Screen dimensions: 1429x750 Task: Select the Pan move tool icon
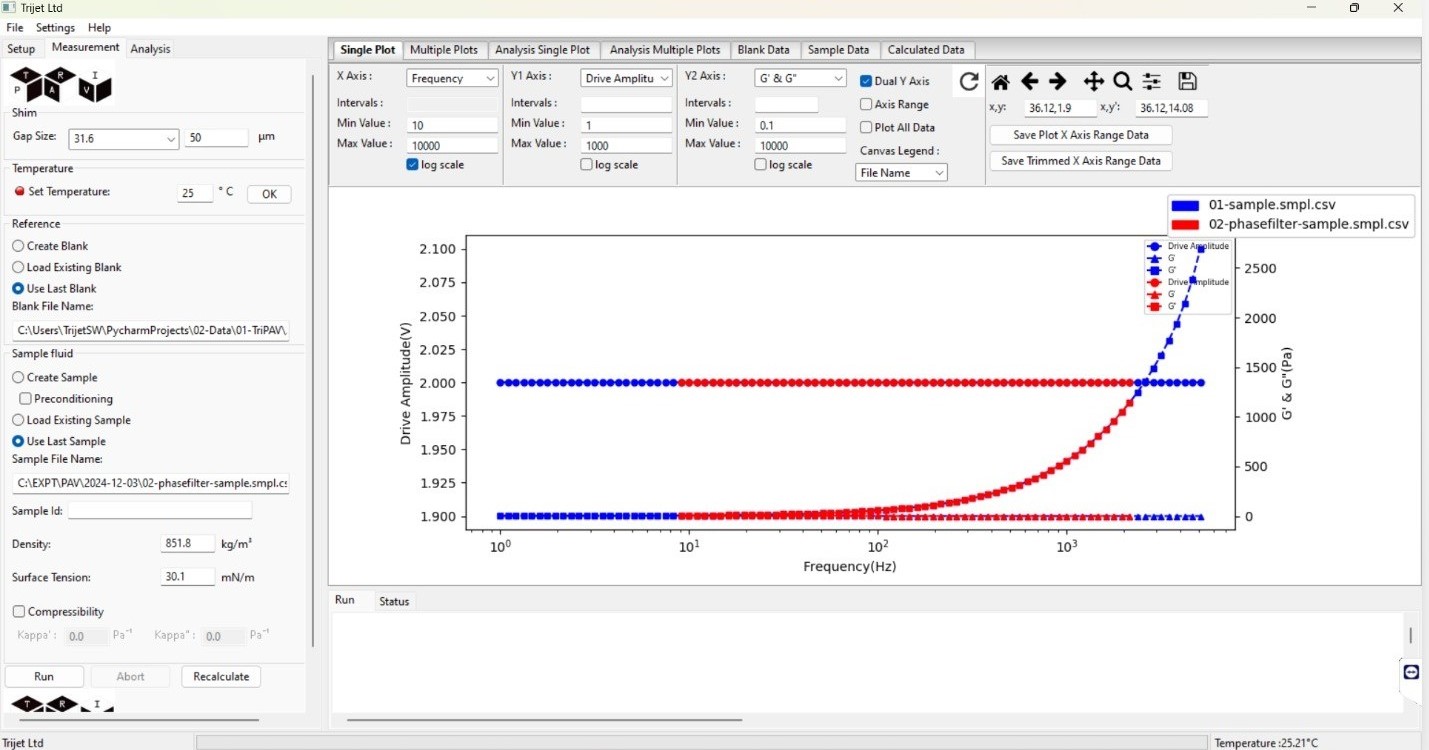click(1093, 82)
